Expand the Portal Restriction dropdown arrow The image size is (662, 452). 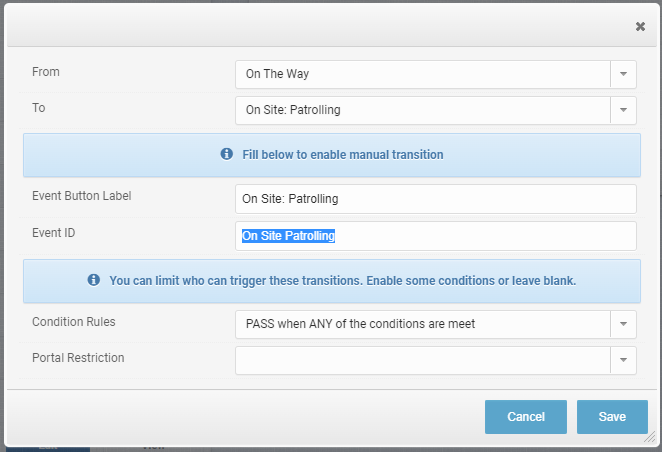click(x=623, y=360)
